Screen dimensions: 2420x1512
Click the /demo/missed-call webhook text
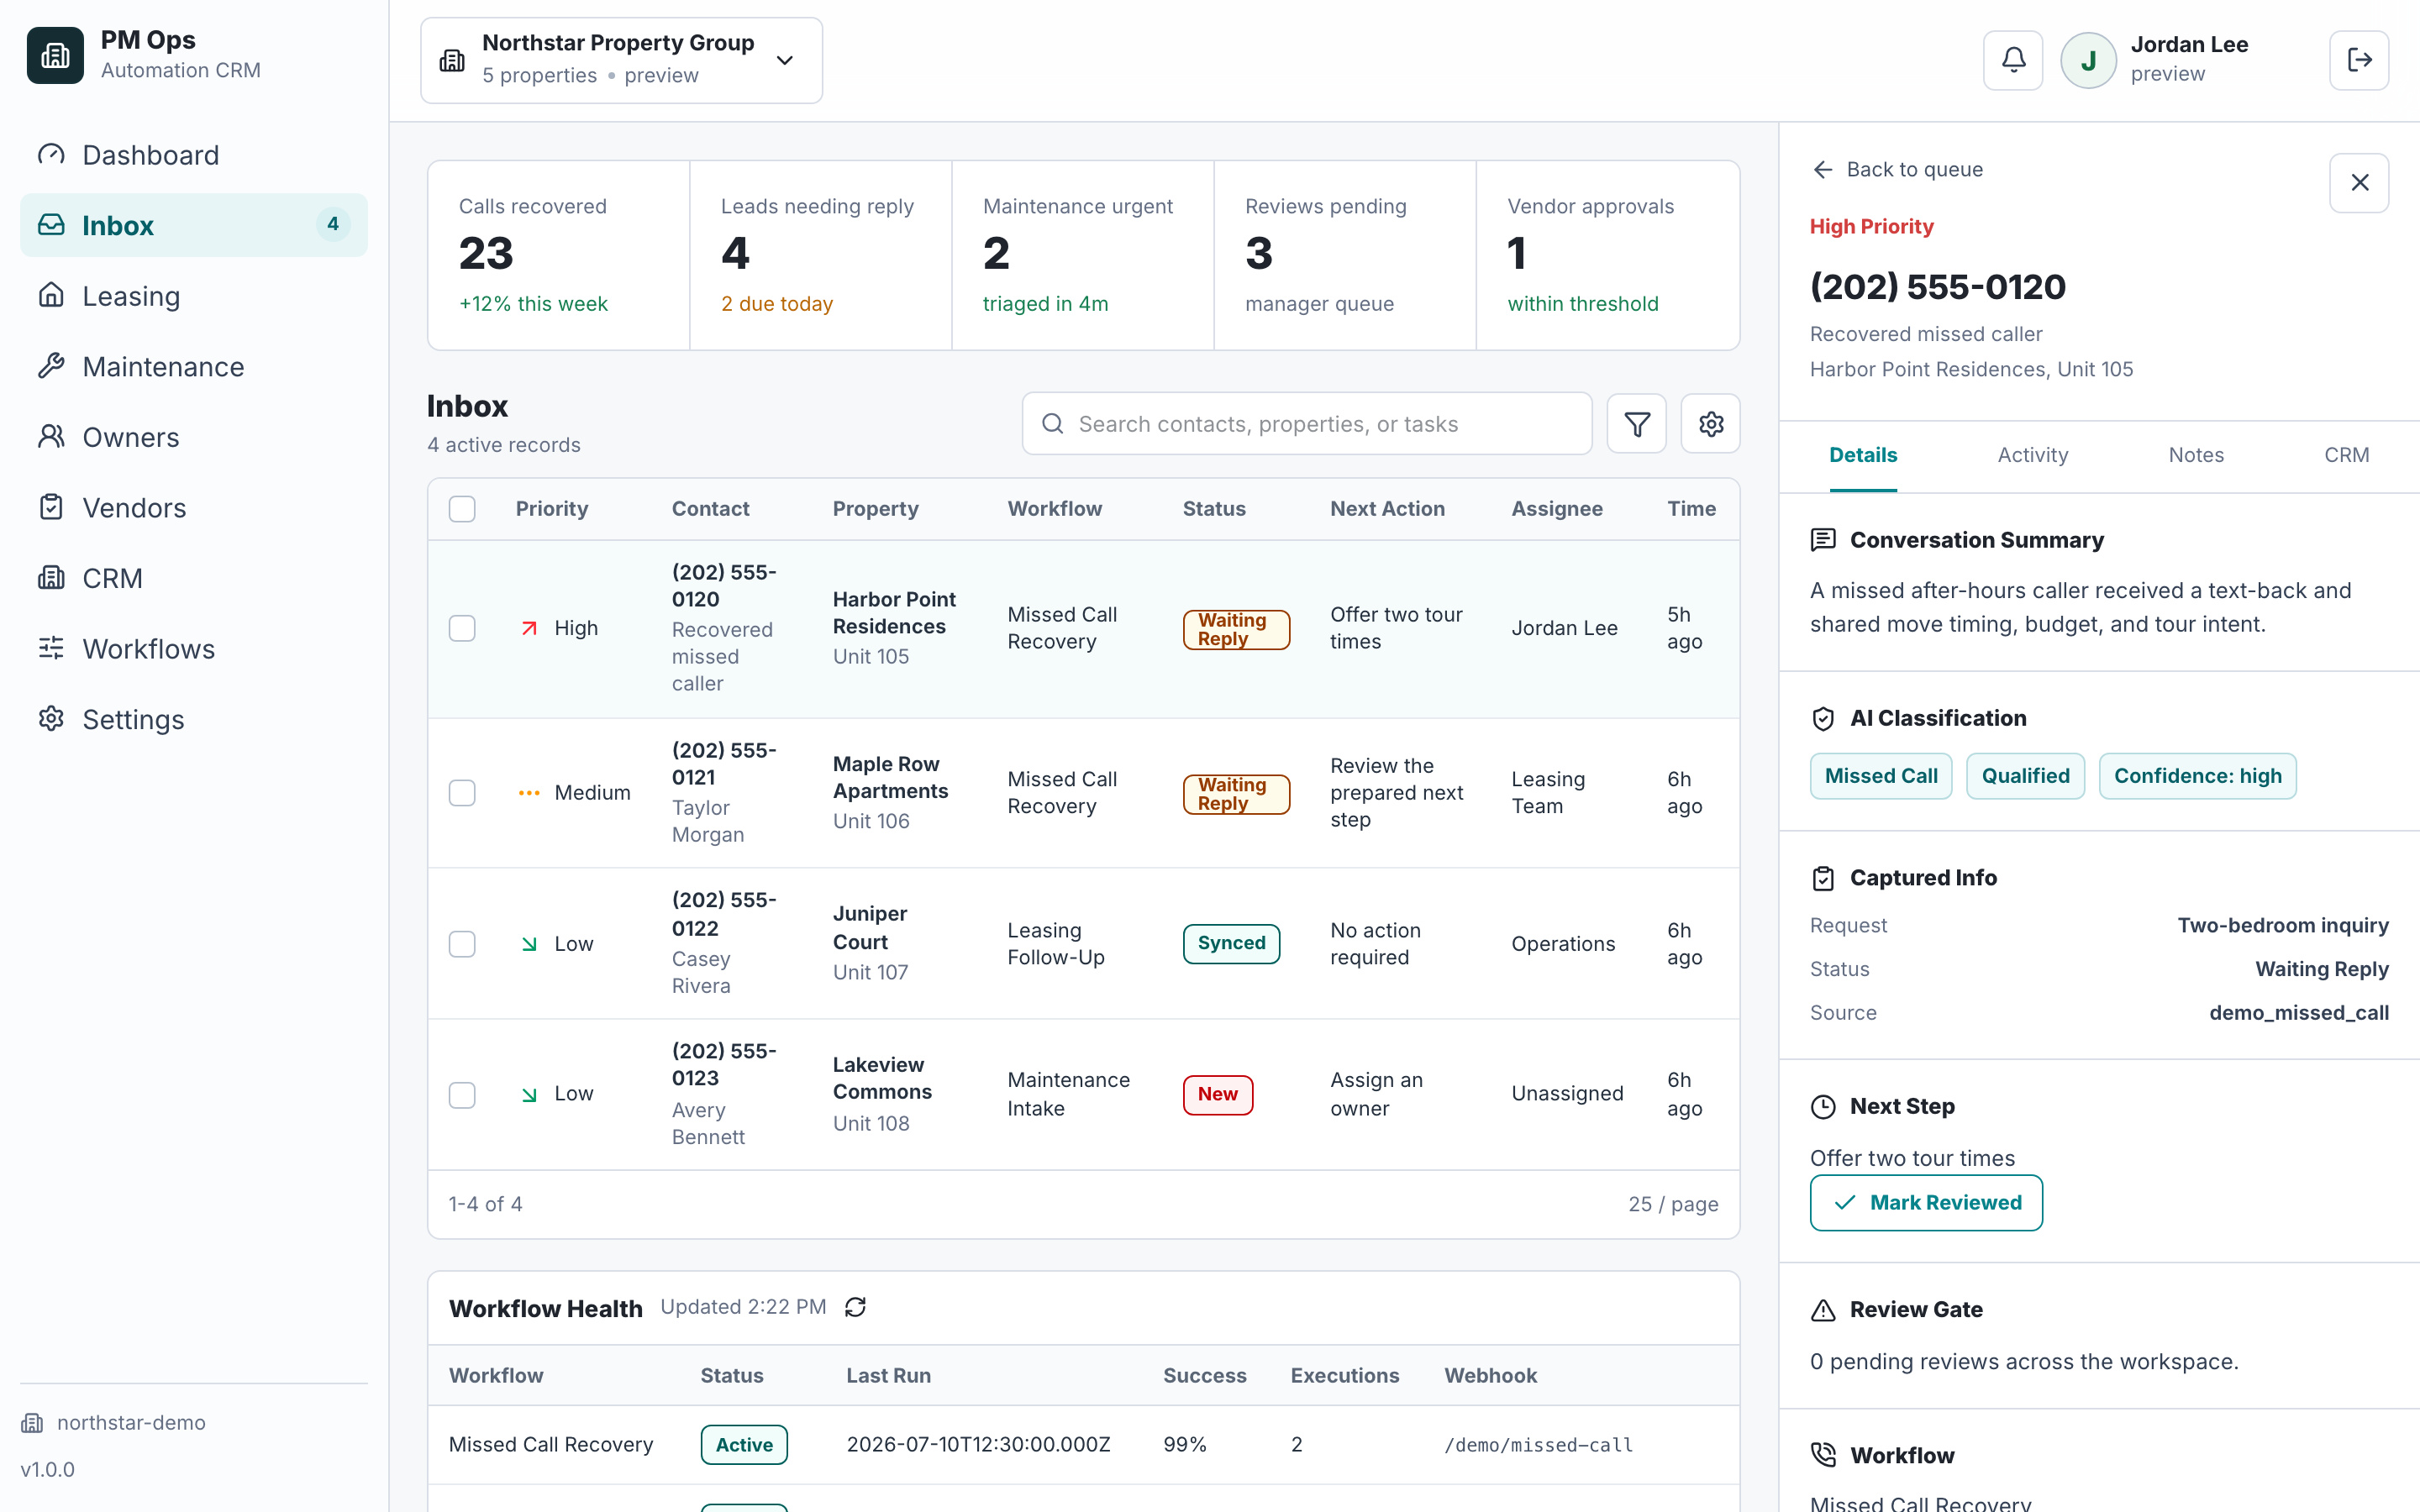tap(1538, 1445)
